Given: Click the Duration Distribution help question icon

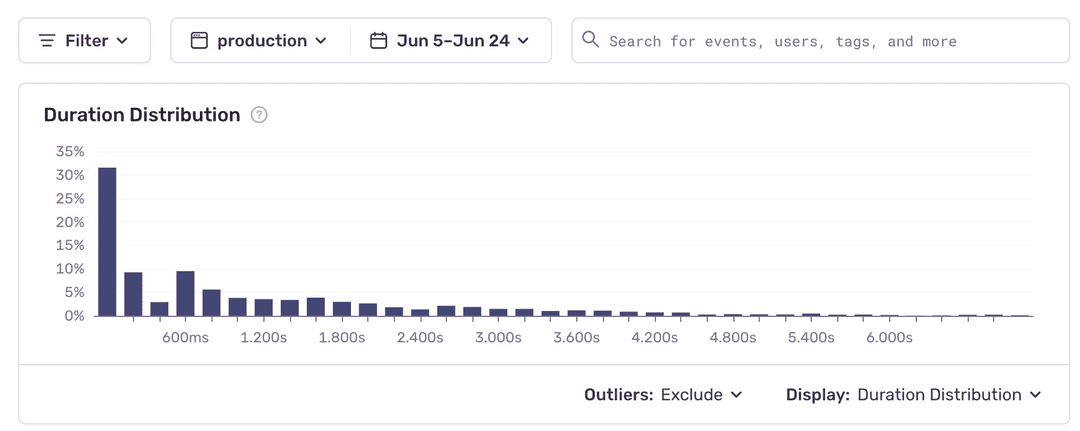Looking at the screenshot, I should tap(259, 115).
